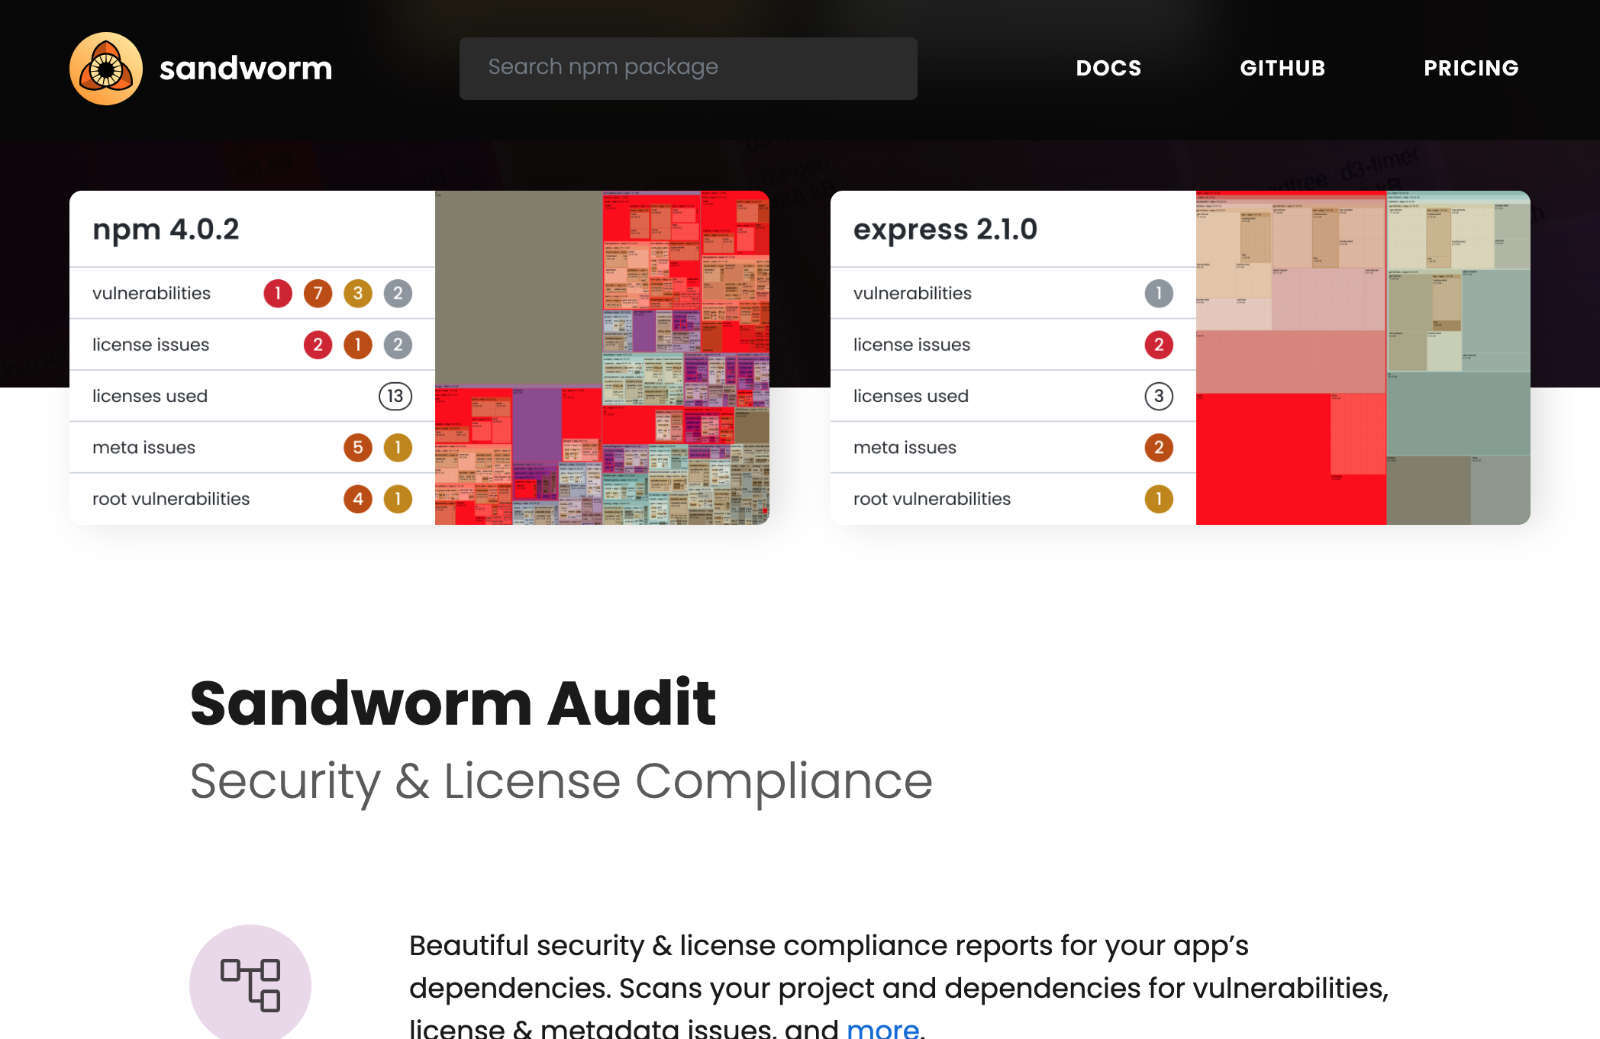The image size is (1600, 1039).
Task: Click npm orange vulnerabilities badge 7
Action: point(318,293)
